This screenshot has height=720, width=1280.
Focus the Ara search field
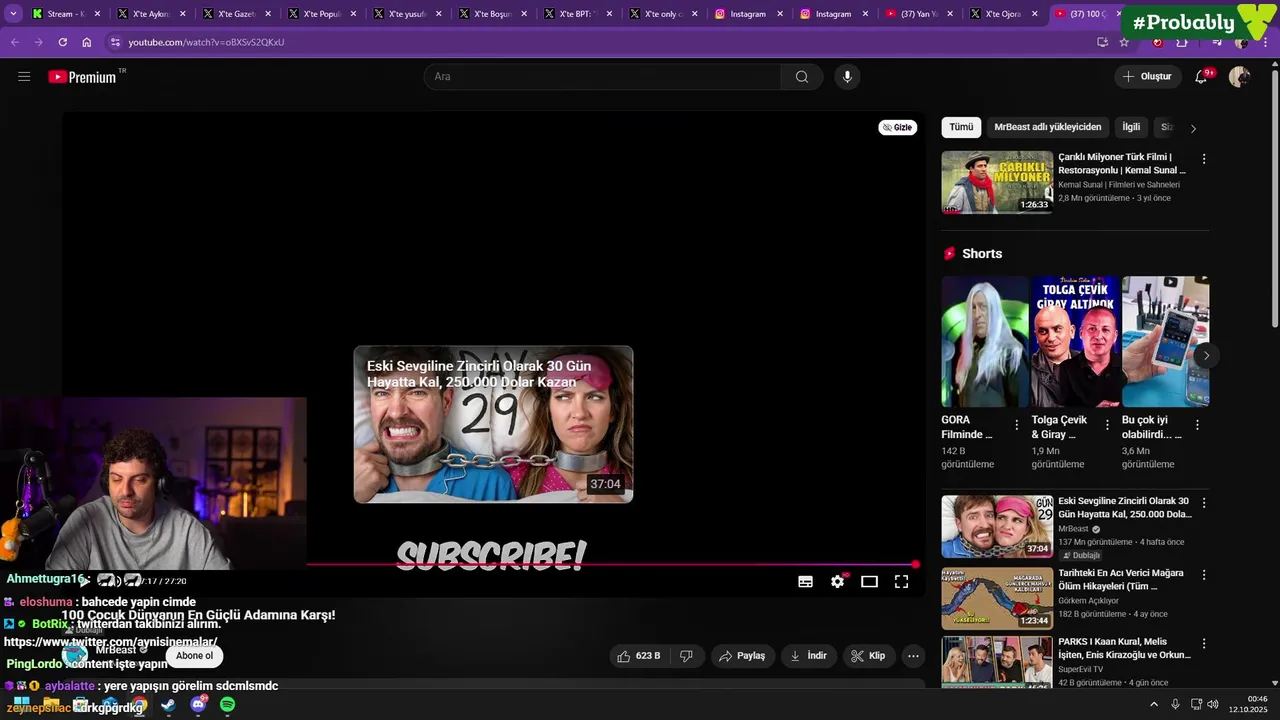click(x=604, y=77)
